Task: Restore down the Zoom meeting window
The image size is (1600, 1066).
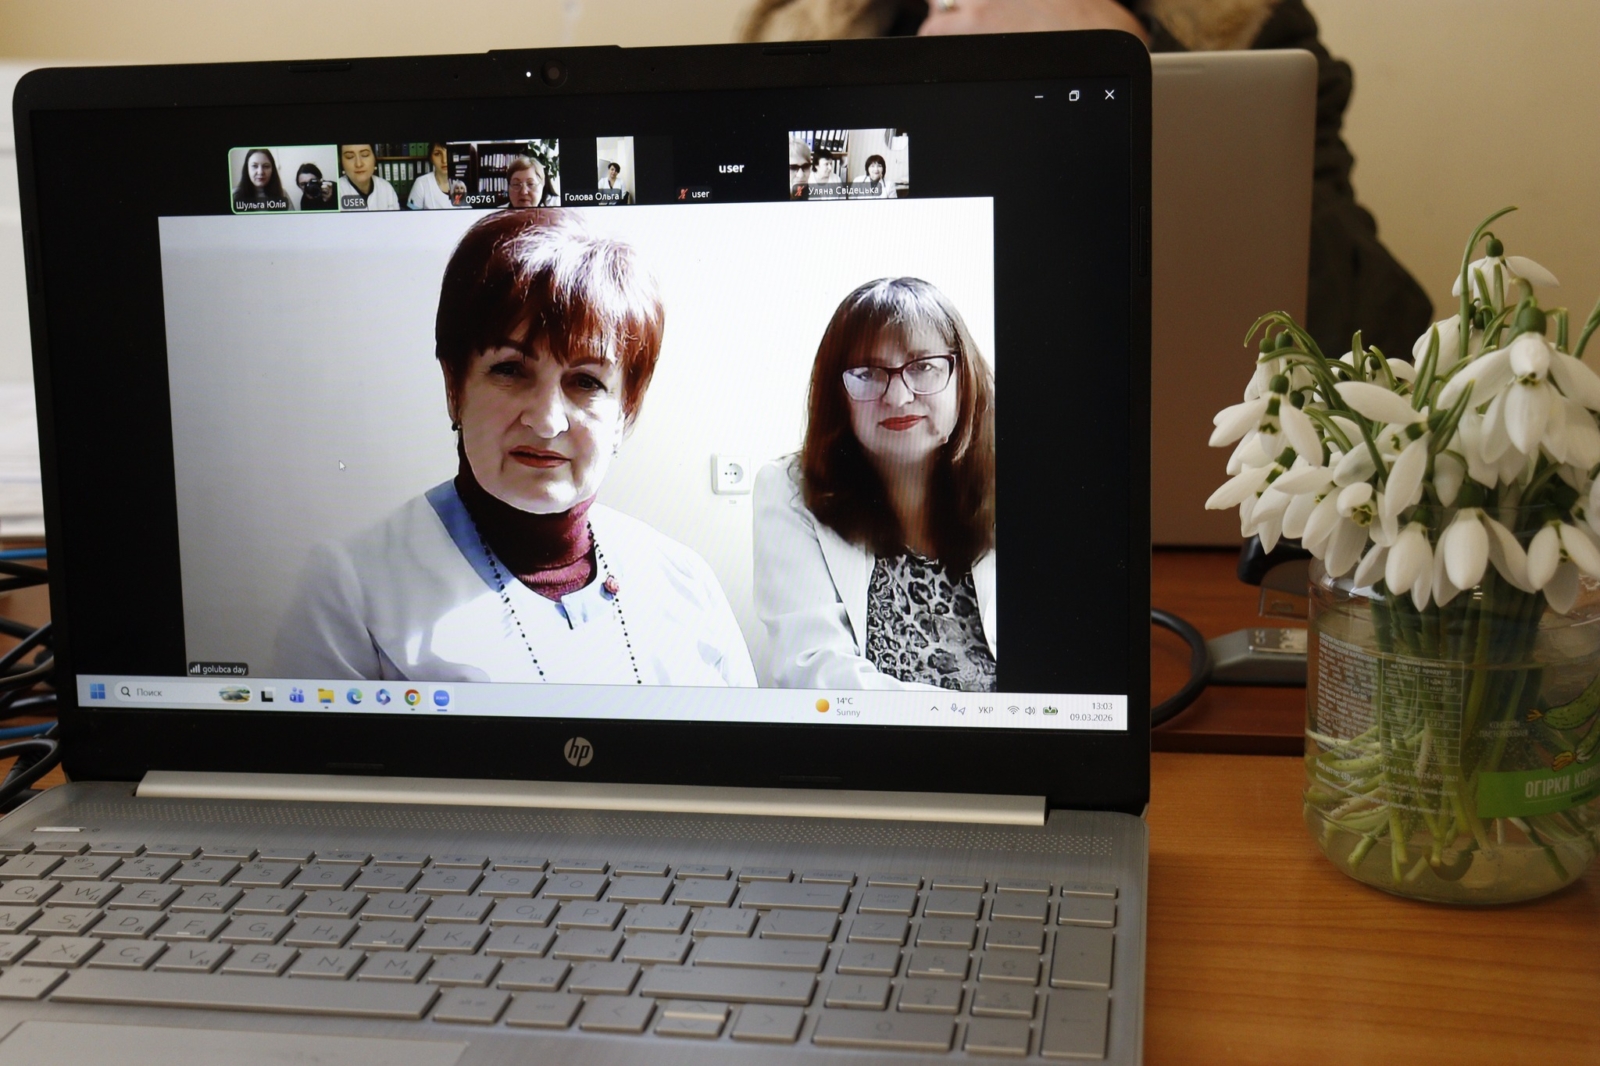Action: click(x=1074, y=96)
